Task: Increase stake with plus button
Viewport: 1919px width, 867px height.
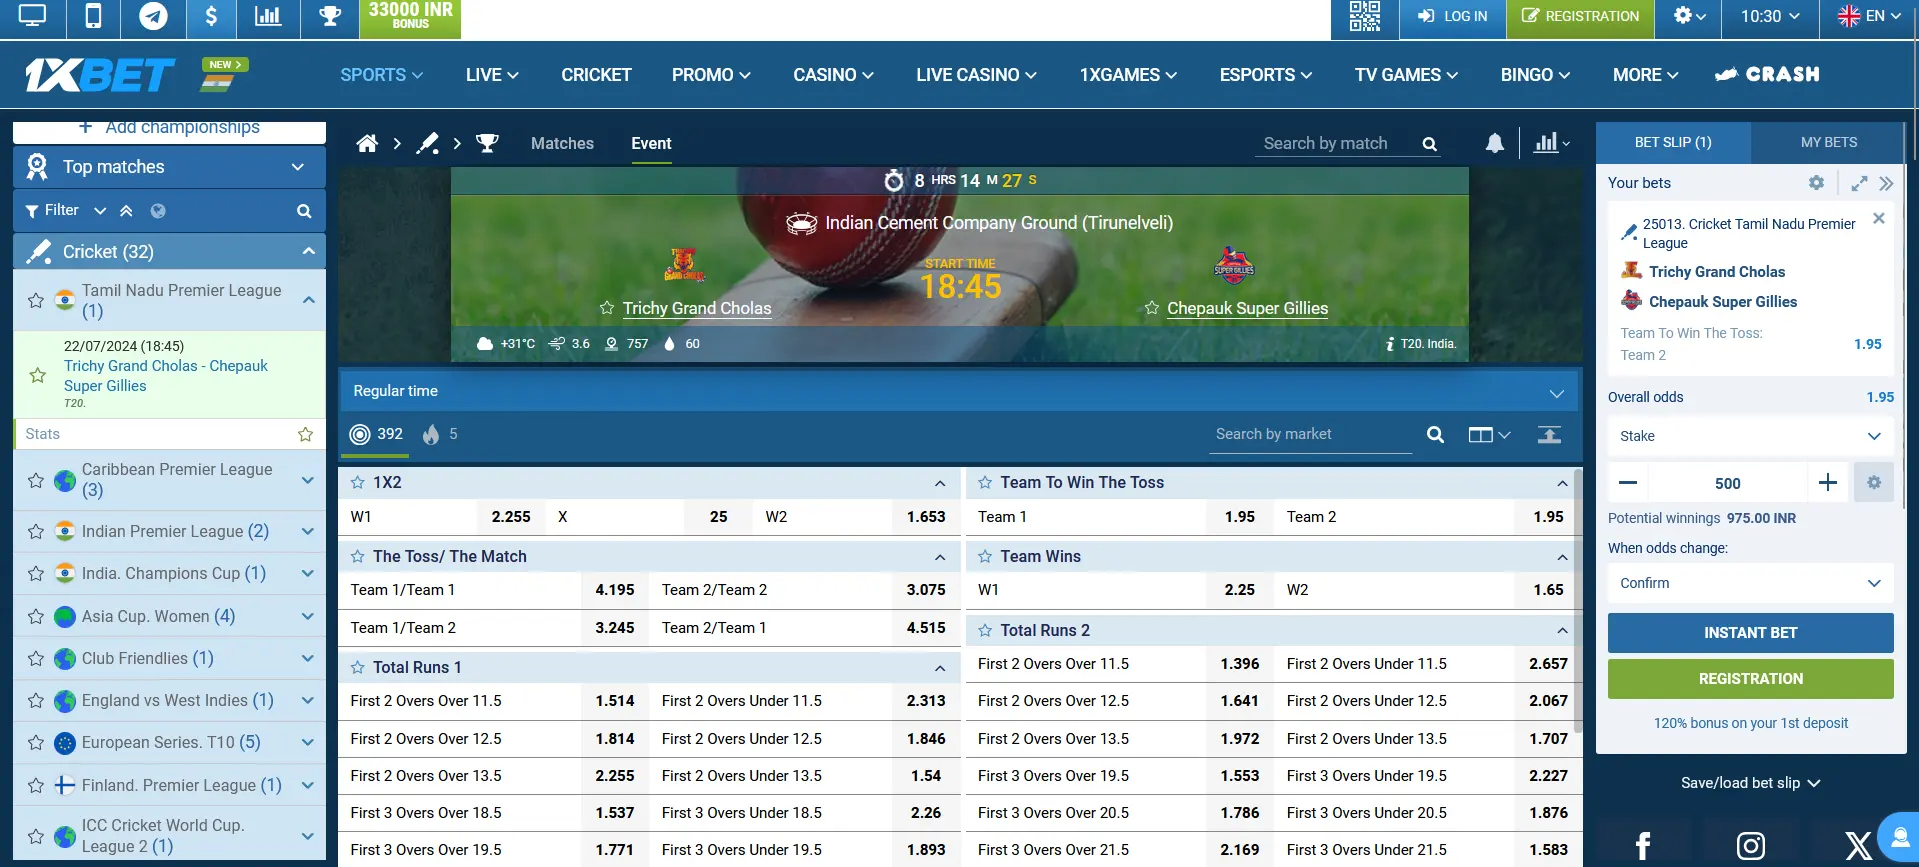Action: click(x=1828, y=483)
